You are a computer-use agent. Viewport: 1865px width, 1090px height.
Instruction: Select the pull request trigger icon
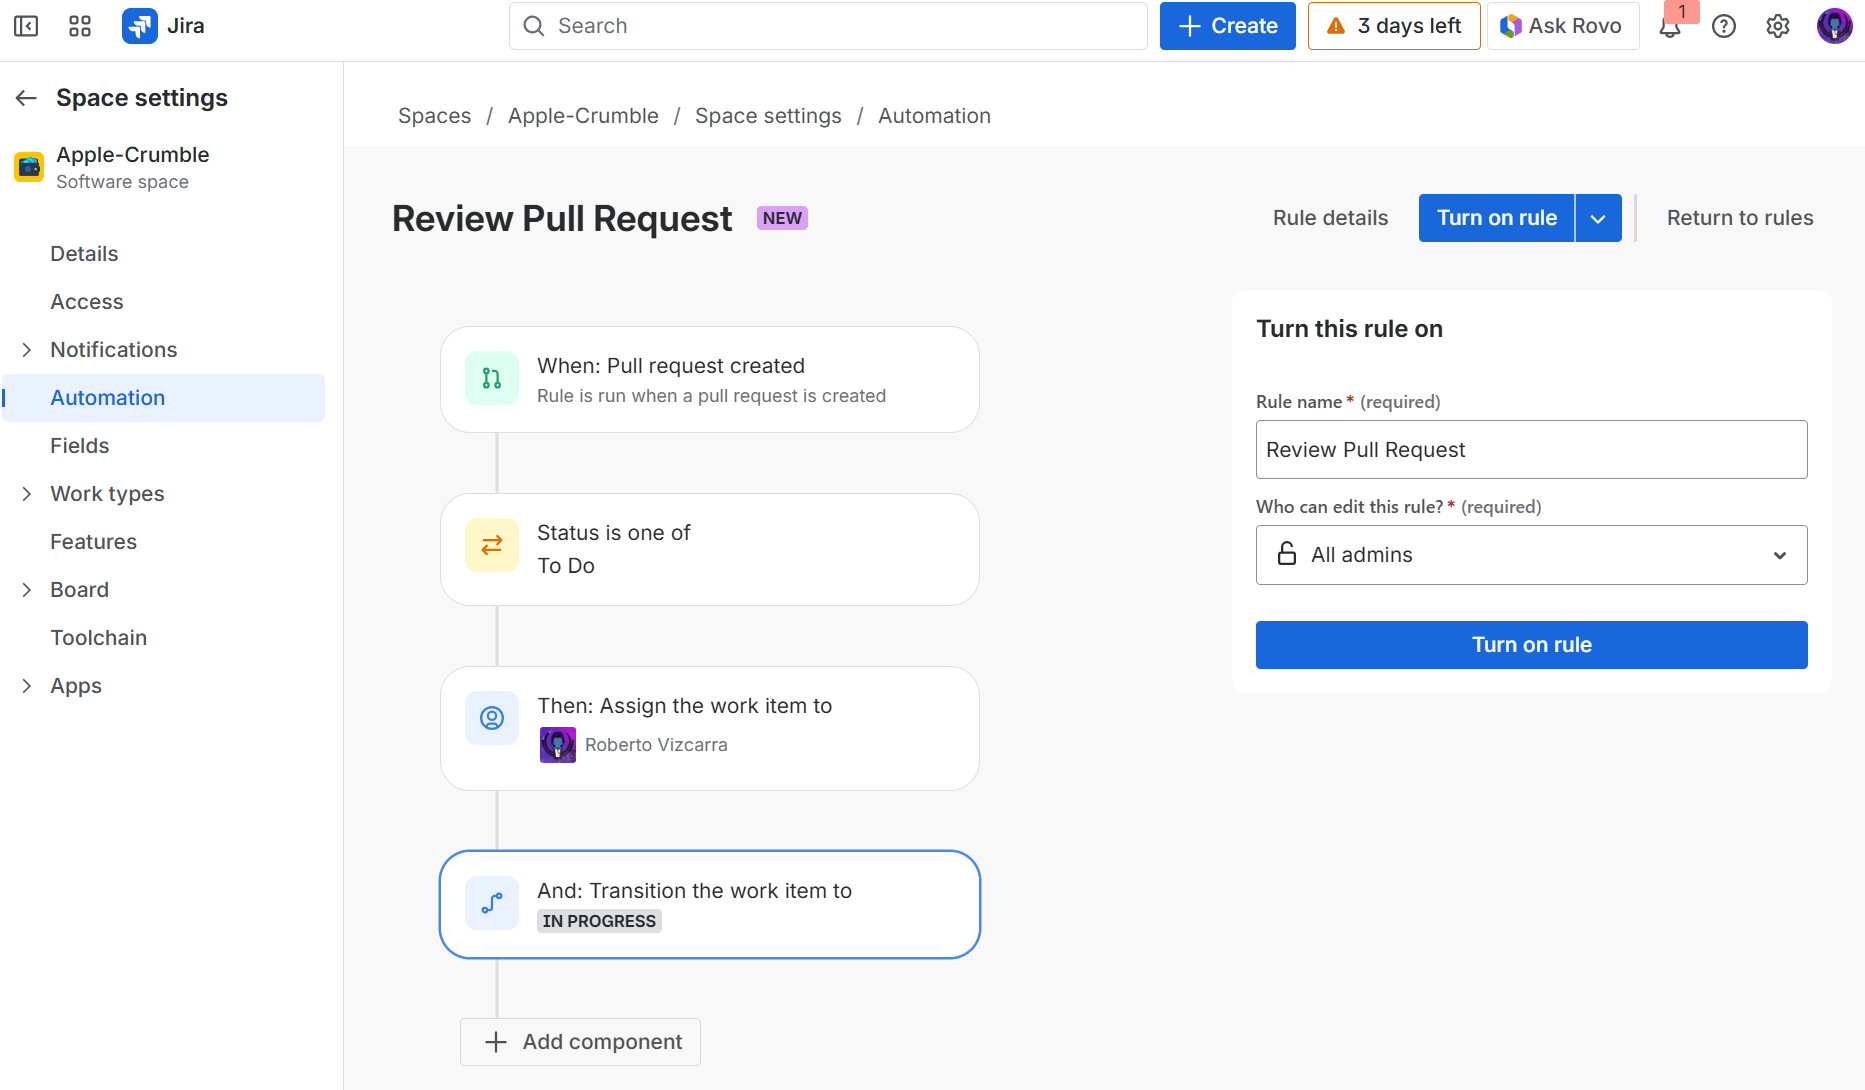point(492,378)
